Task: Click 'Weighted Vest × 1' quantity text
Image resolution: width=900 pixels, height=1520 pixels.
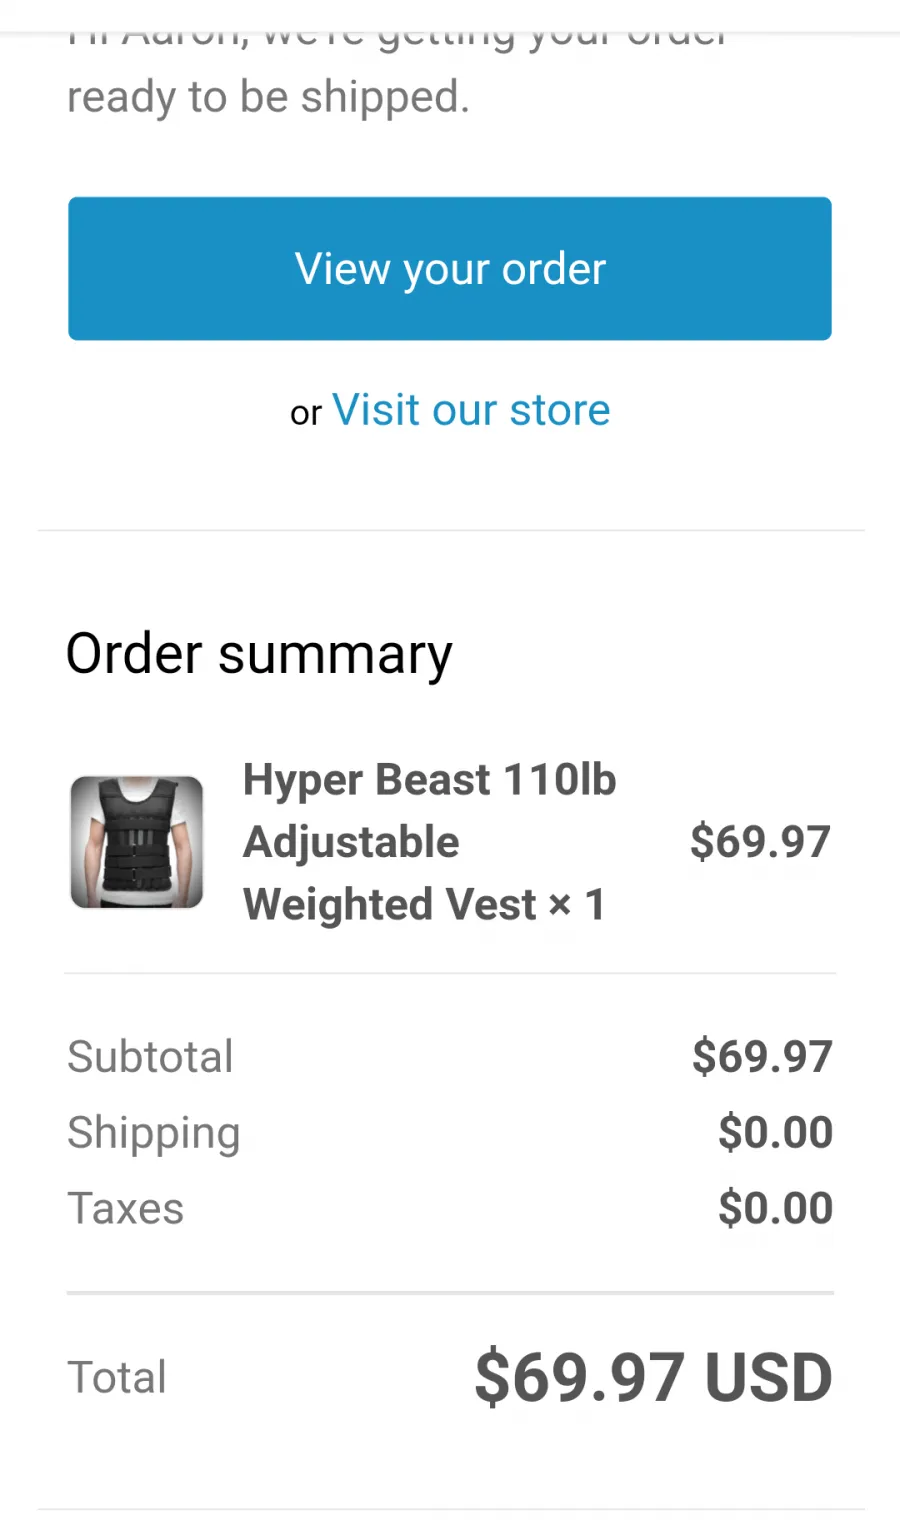Action: point(424,904)
